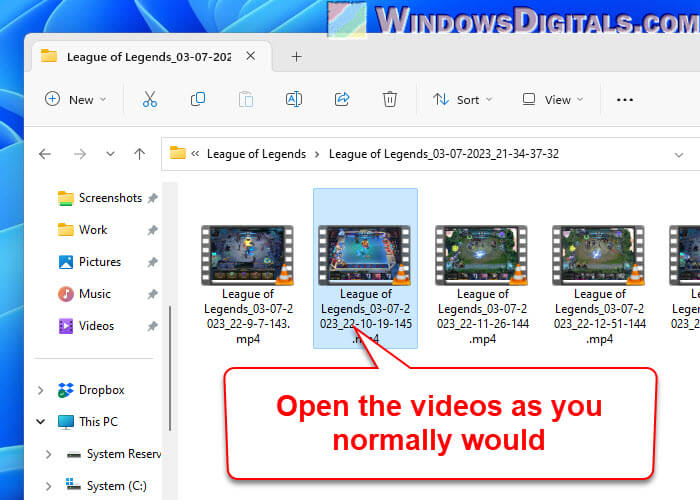Unpin Screenshots using its pin icon
The width and height of the screenshot is (700, 500).
153,198
